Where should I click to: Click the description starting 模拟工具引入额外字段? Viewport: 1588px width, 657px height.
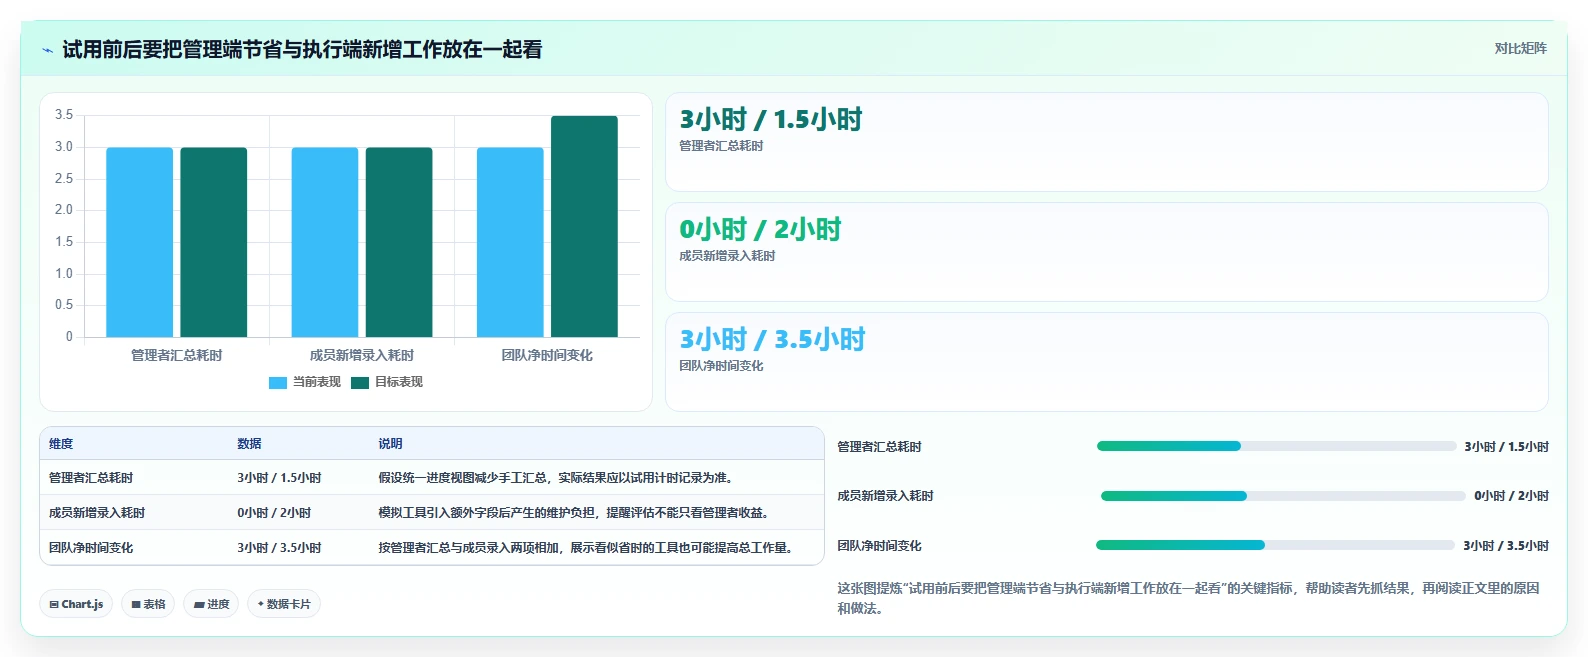[x=576, y=513]
